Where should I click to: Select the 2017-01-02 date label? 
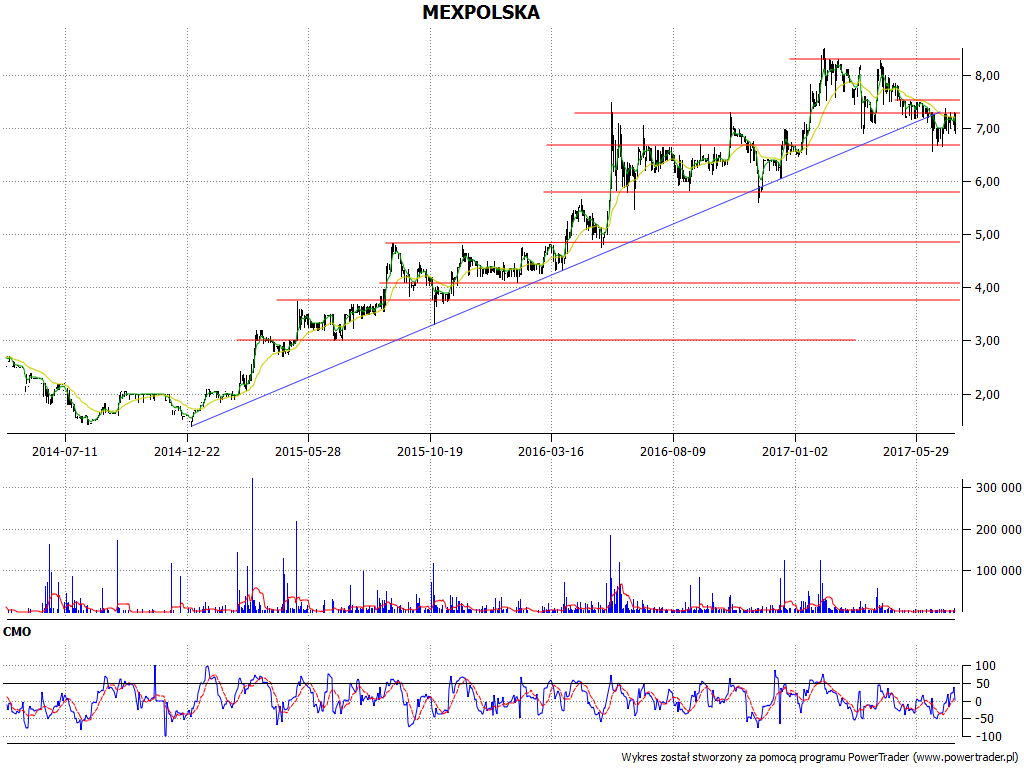795,451
